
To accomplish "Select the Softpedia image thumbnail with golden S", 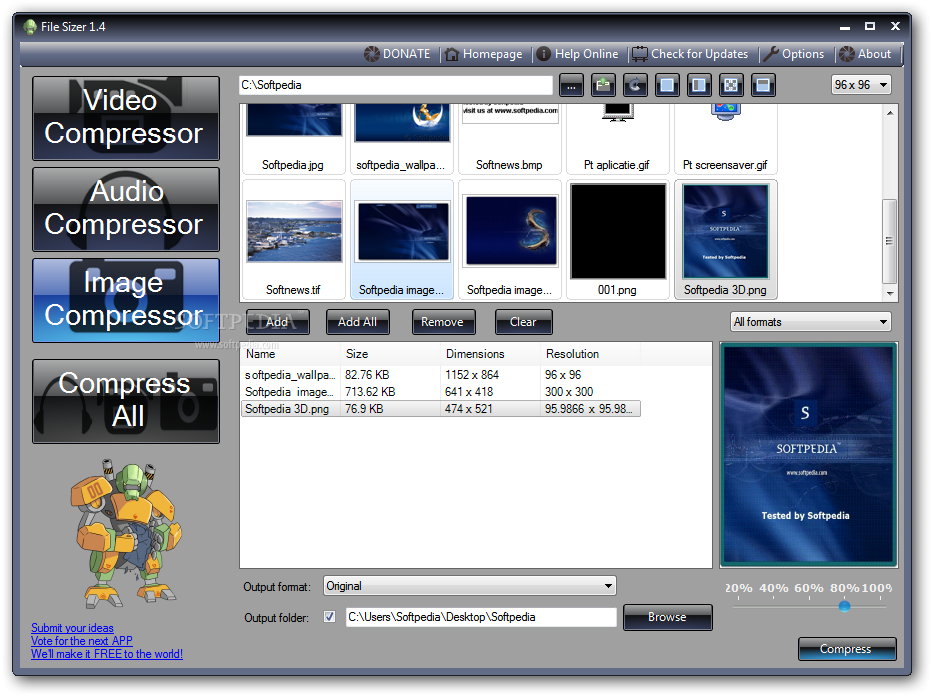I will point(510,239).
